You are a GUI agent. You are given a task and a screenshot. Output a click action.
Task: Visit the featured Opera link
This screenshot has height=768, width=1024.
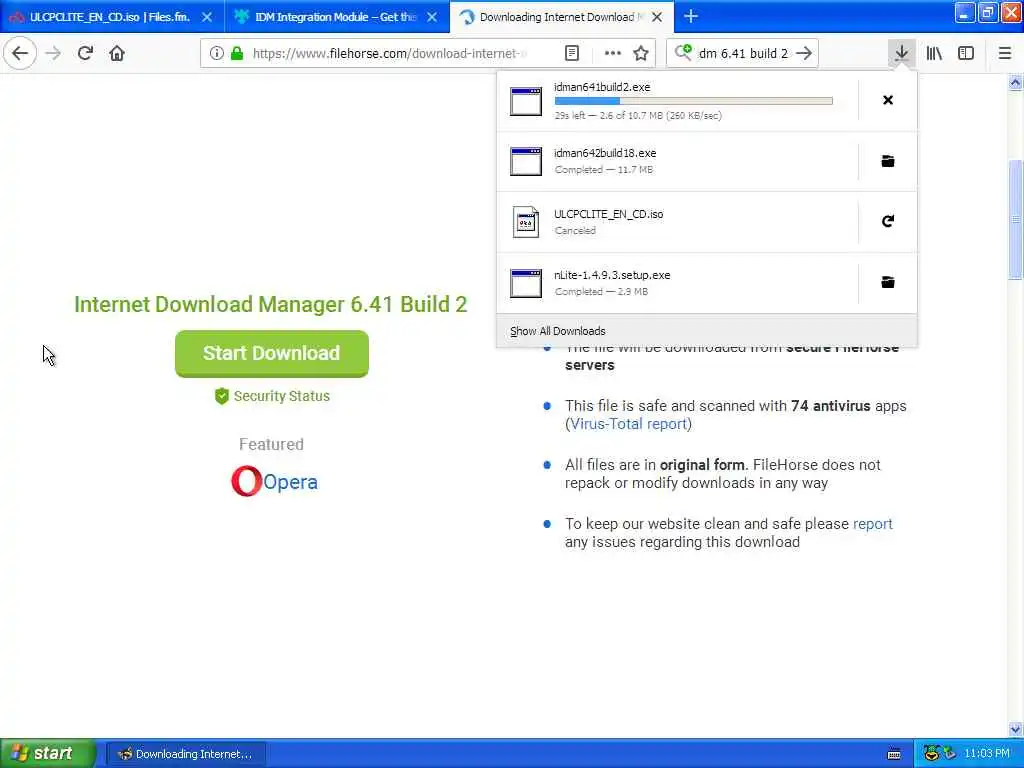(x=290, y=482)
